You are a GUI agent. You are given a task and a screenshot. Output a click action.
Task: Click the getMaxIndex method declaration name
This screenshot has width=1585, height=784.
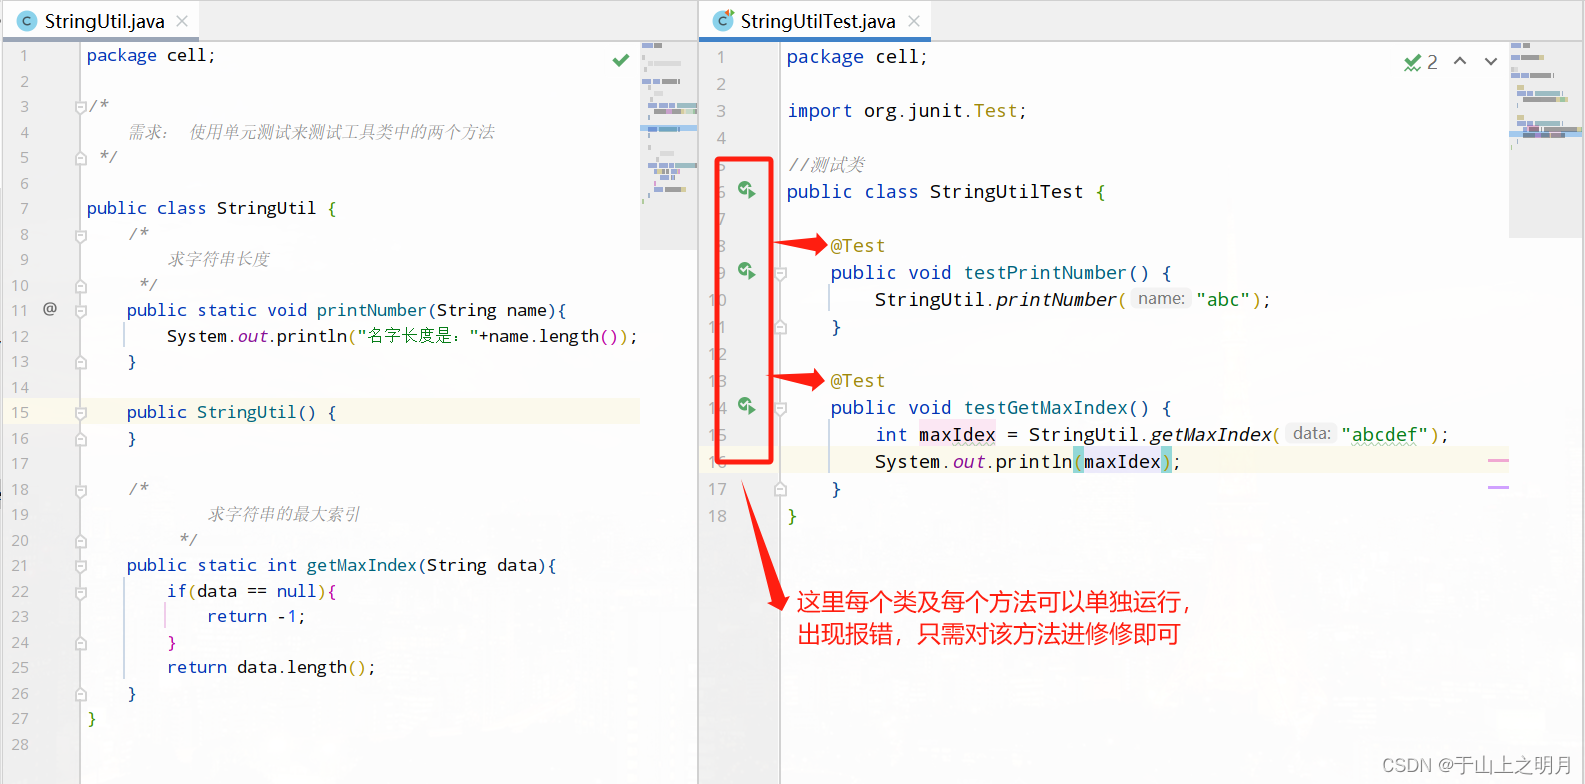coord(361,566)
